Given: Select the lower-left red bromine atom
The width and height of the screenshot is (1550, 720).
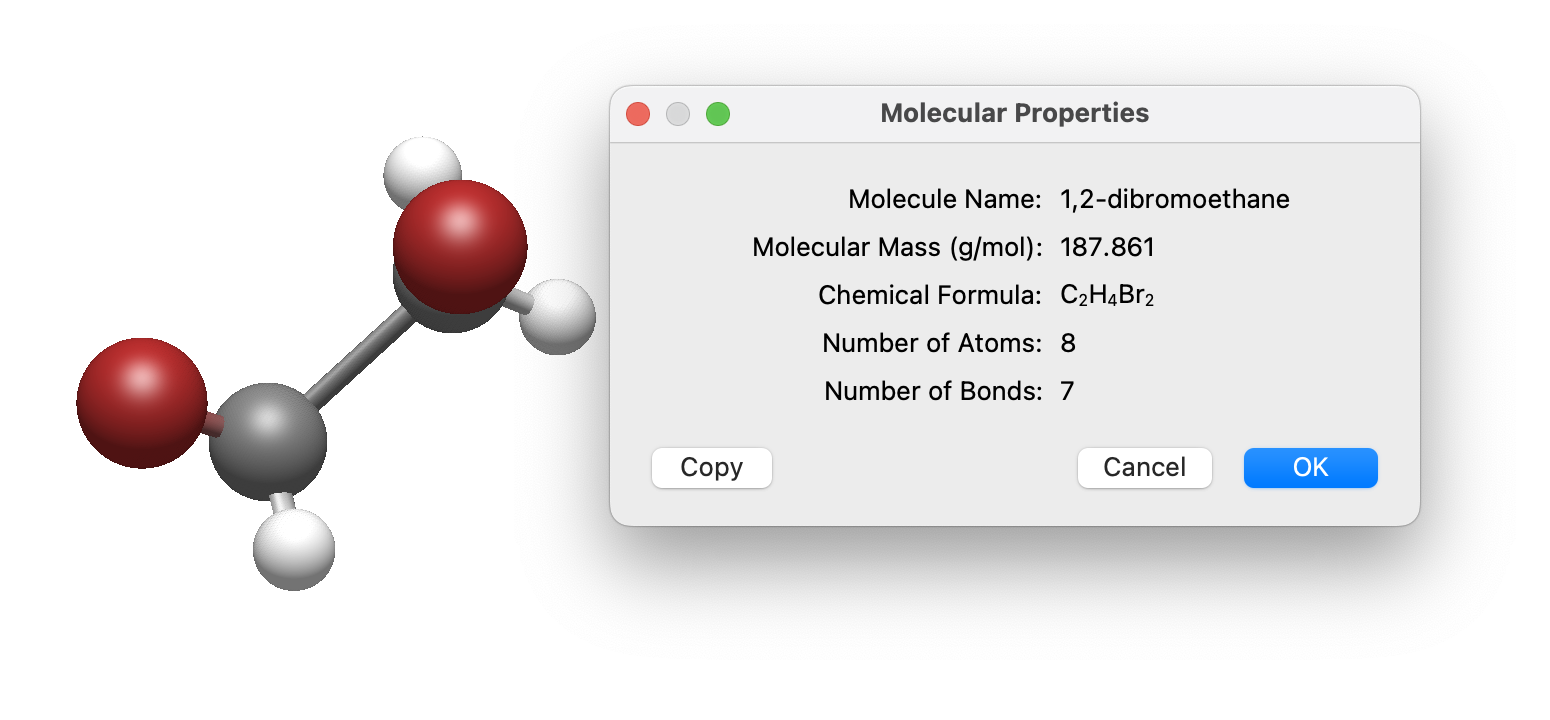Looking at the screenshot, I should click(141, 402).
